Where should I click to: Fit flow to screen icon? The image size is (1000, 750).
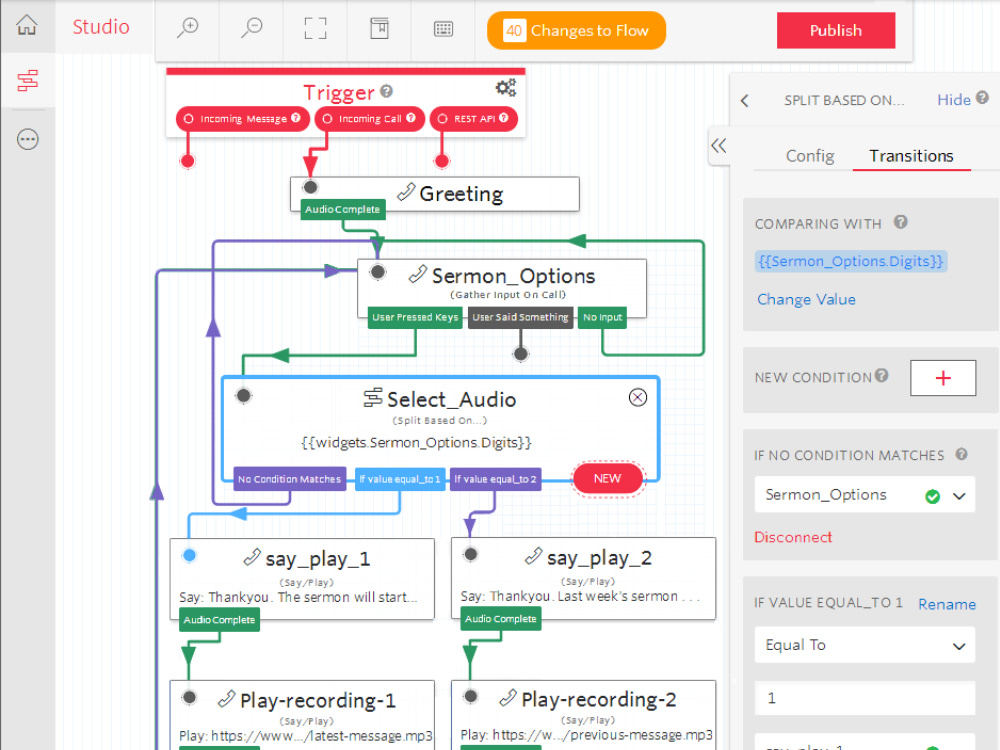click(315, 28)
